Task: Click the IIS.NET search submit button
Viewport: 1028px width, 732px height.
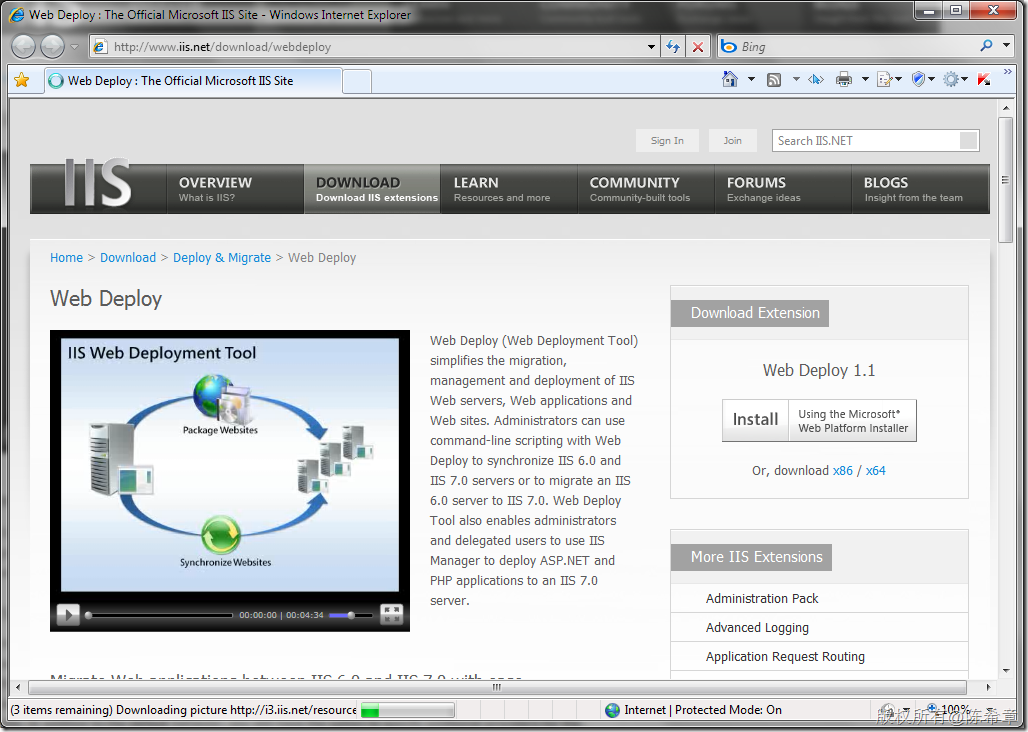Action: click(x=968, y=140)
